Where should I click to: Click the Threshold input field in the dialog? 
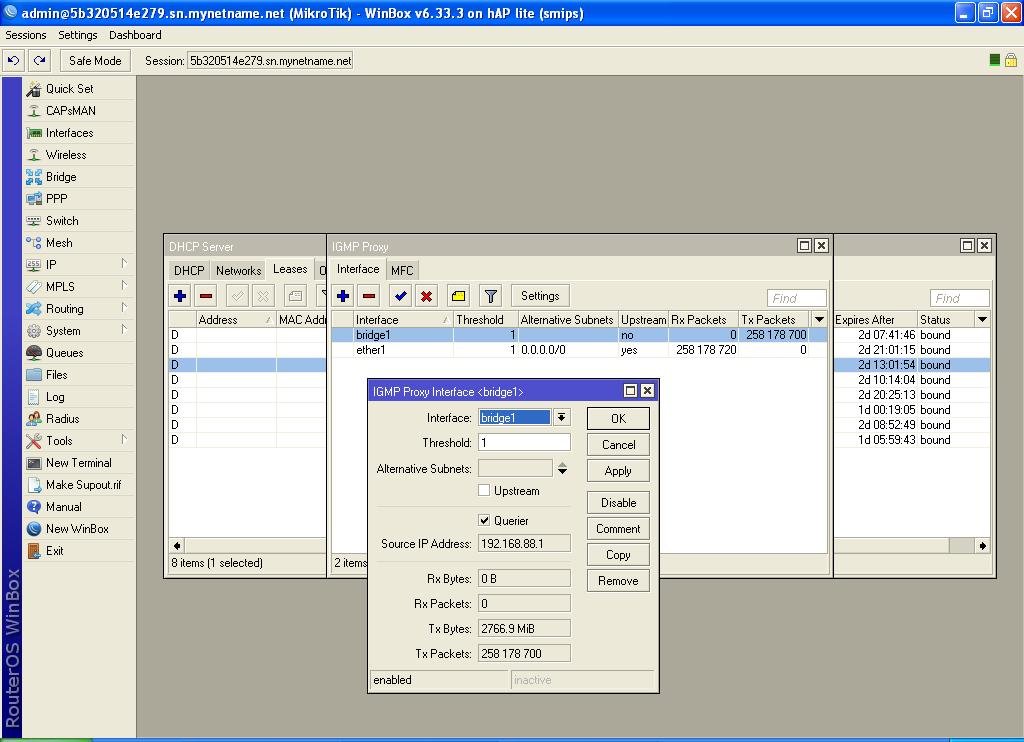(524, 442)
